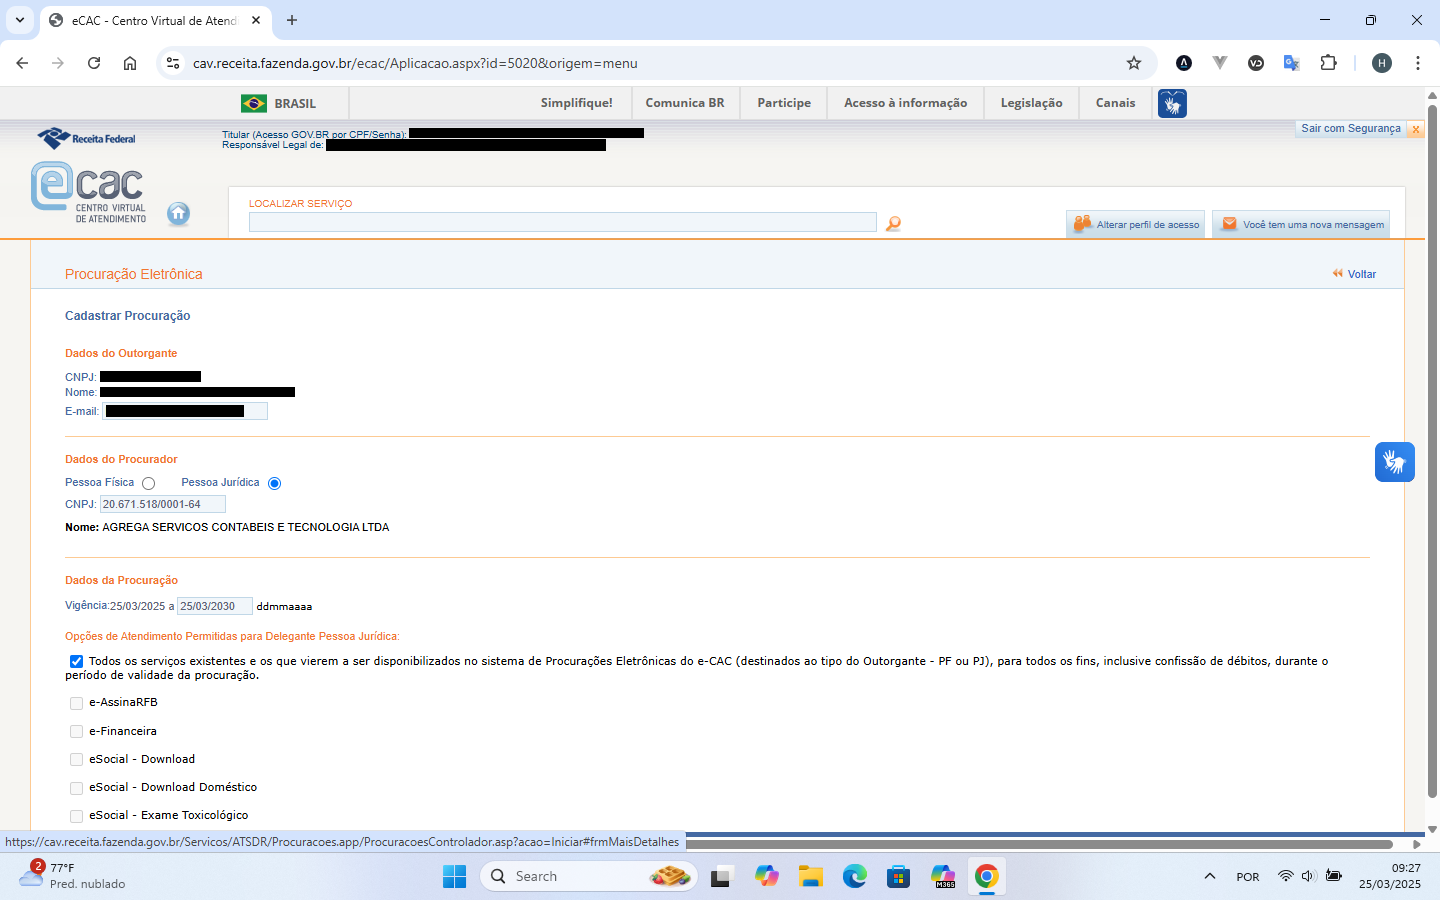Viewport: 1440px width, 900px height.
Task: Open File Explorer from the taskbar
Action: pyautogui.click(x=810, y=877)
